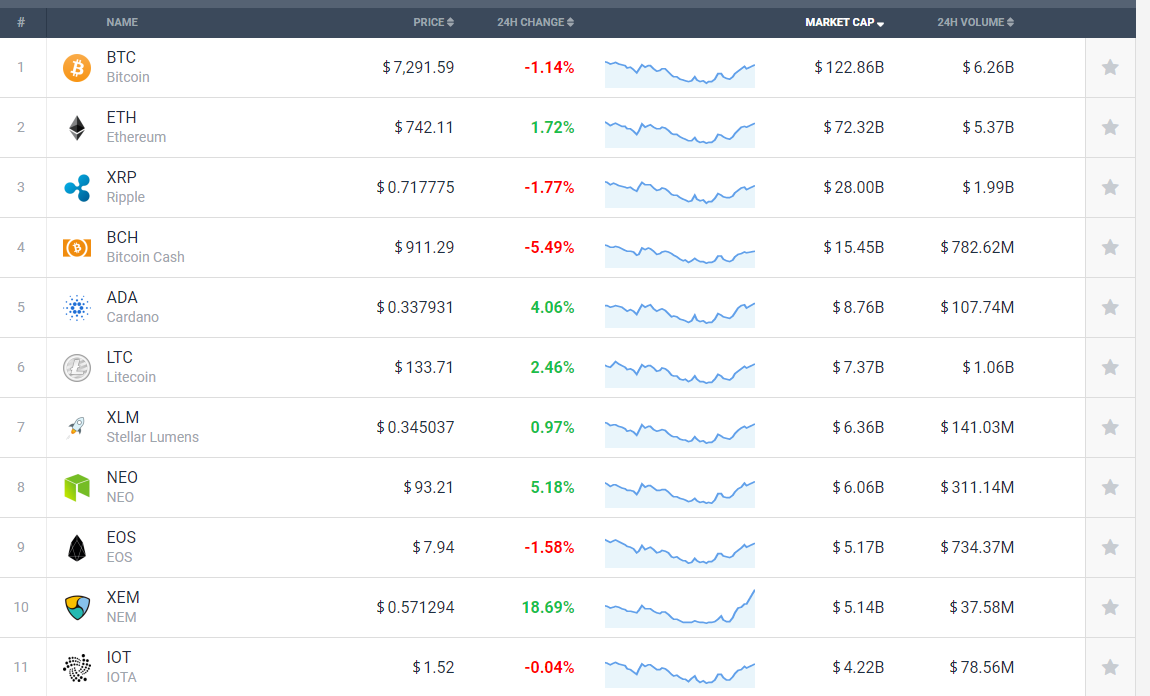Mark IOTA as favorite with star
The image size is (1150, 696).
pyautogui.click(x=1110, y=667)
